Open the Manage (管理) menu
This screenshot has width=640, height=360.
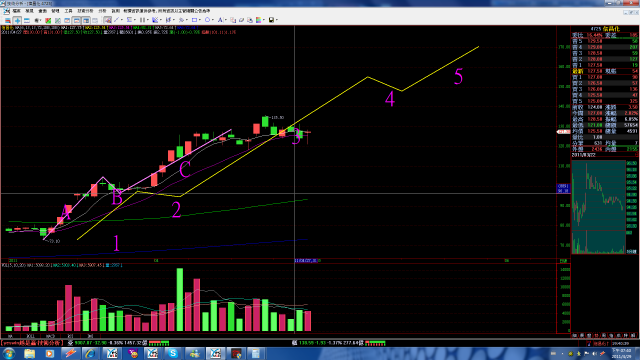55,11
